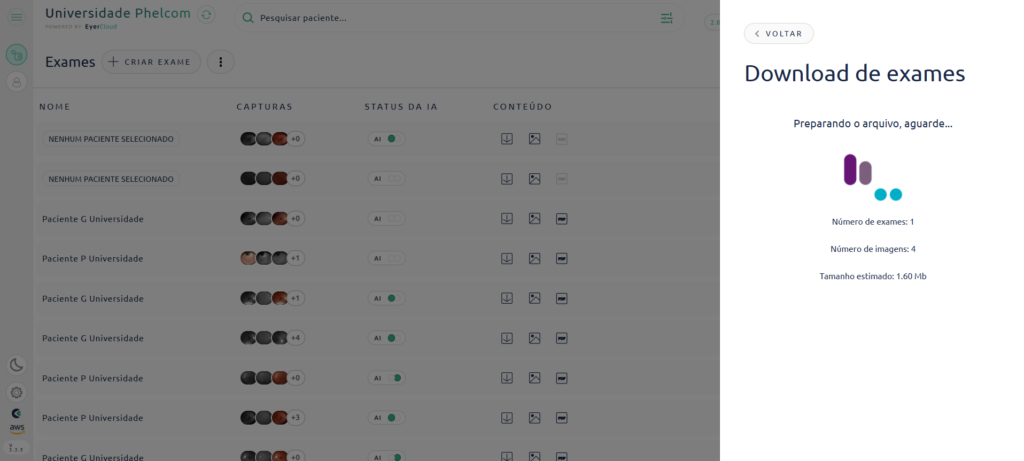Open the patients icon in the left sidebar

point(16,82)
